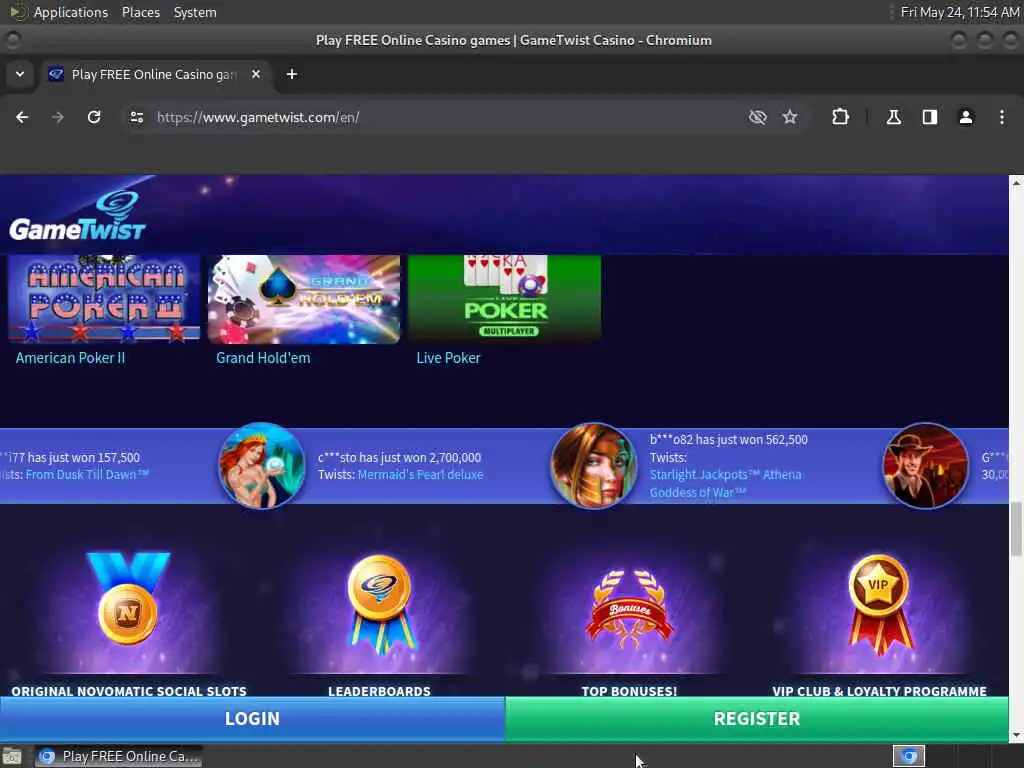Click the cowboy avatar in winners ticker
The image size is (1024, 768).
[x=925, y=466]
